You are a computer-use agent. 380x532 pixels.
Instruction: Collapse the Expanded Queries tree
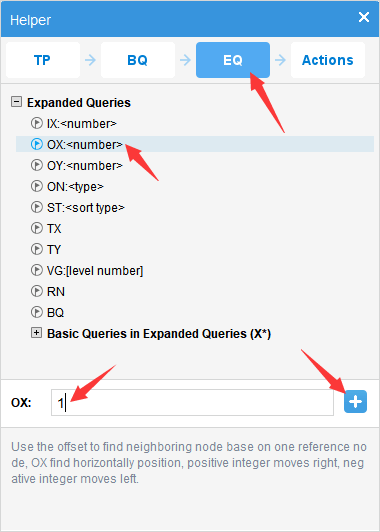[16, 102]
